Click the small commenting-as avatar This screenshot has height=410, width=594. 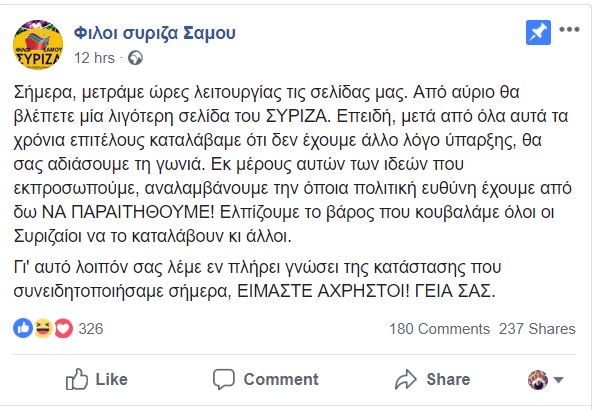coord(538,380)
